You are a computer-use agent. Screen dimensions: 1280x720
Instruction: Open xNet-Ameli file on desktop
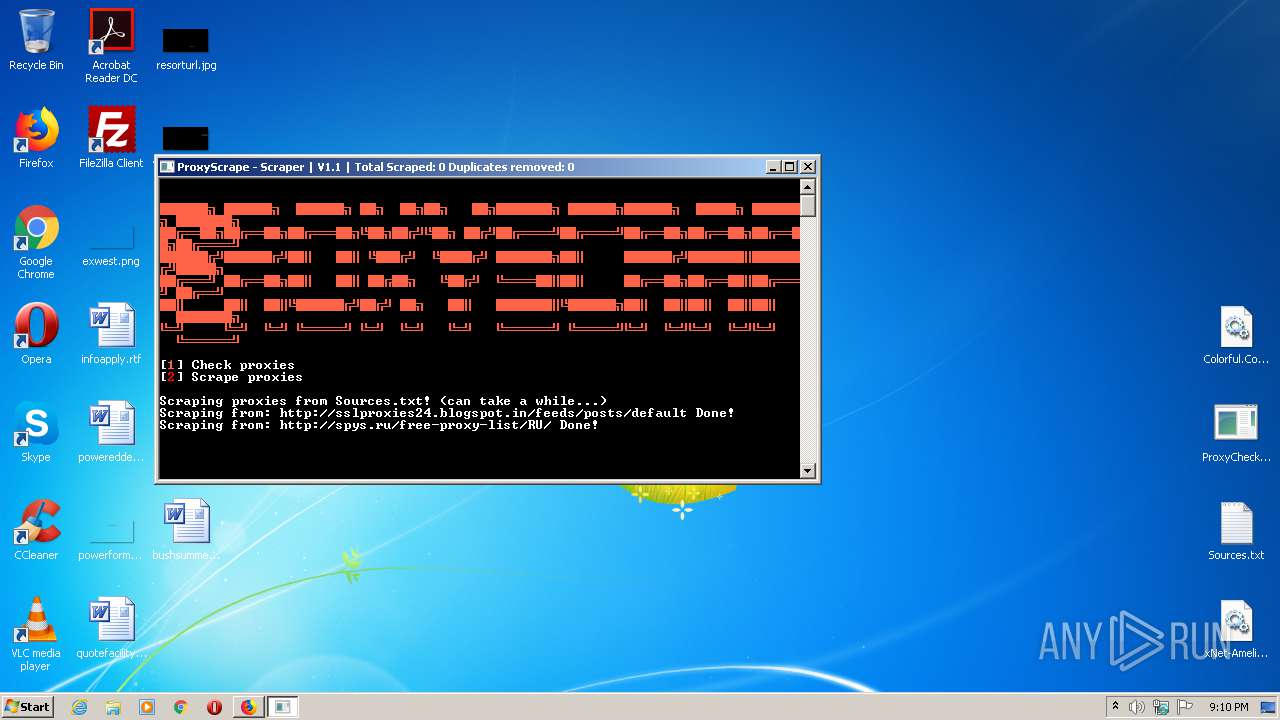tap(1236, 629)
